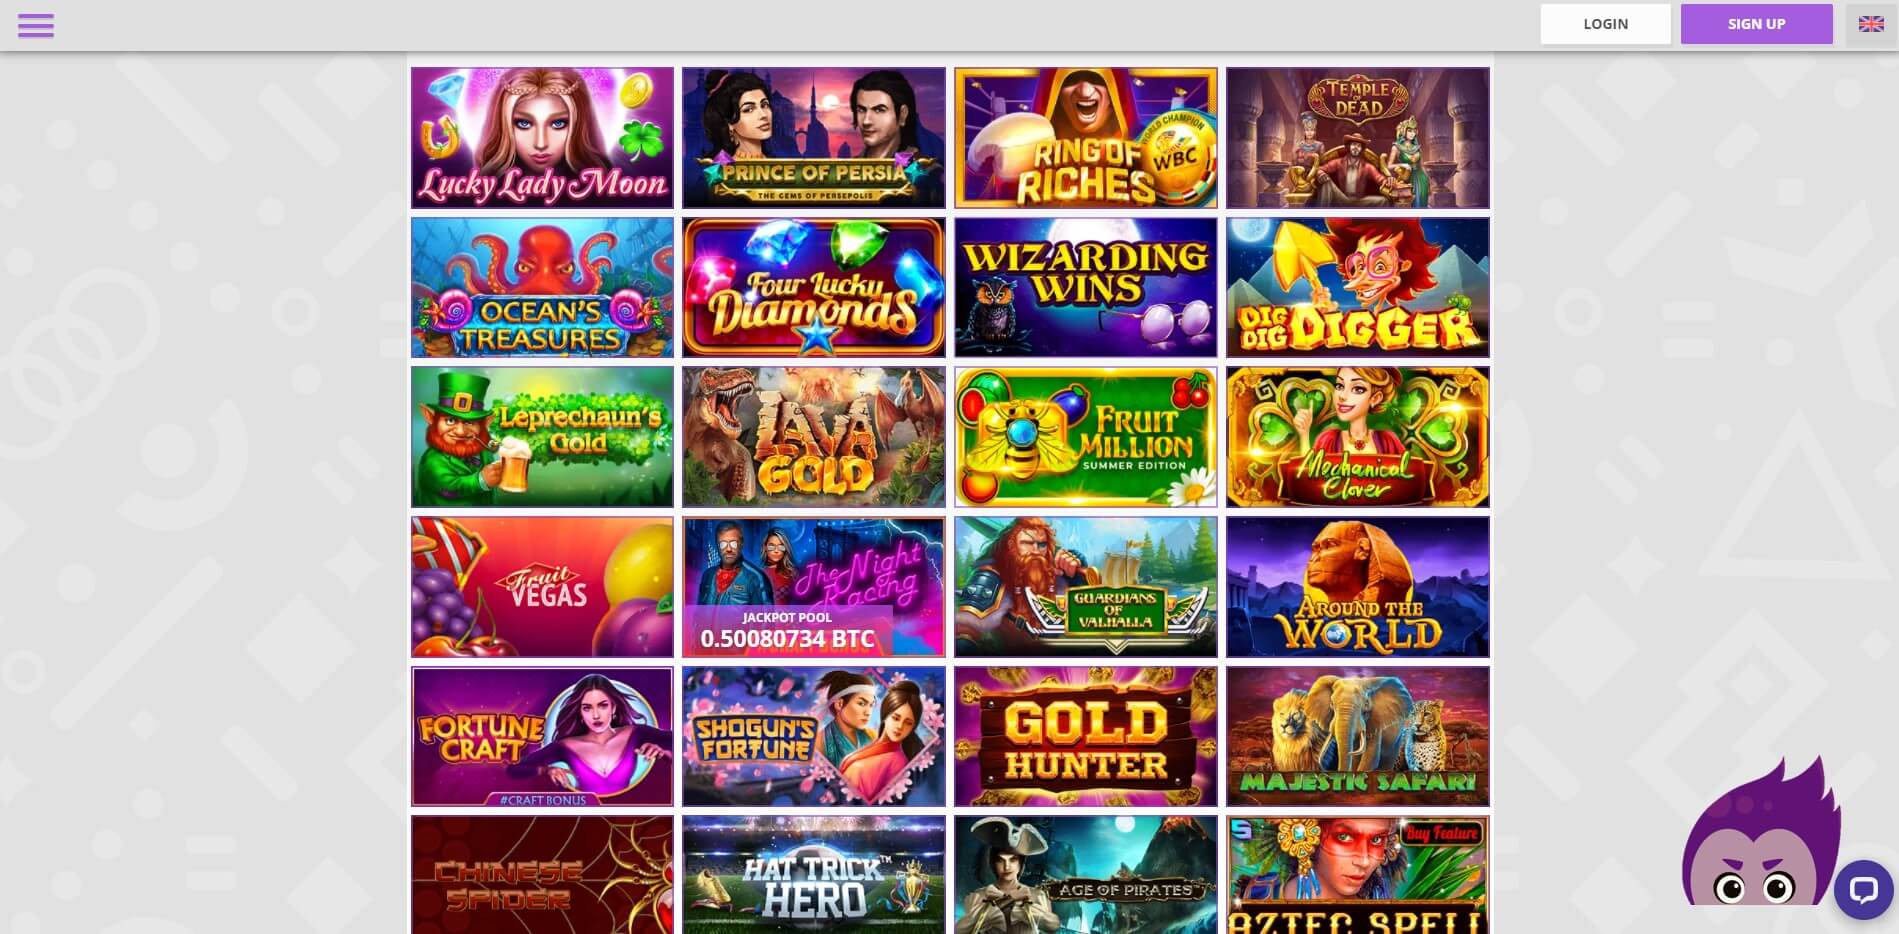Open Ring of Riches game tile
The height and width of the screenshot is (934, 1899).
(1086, 138)
